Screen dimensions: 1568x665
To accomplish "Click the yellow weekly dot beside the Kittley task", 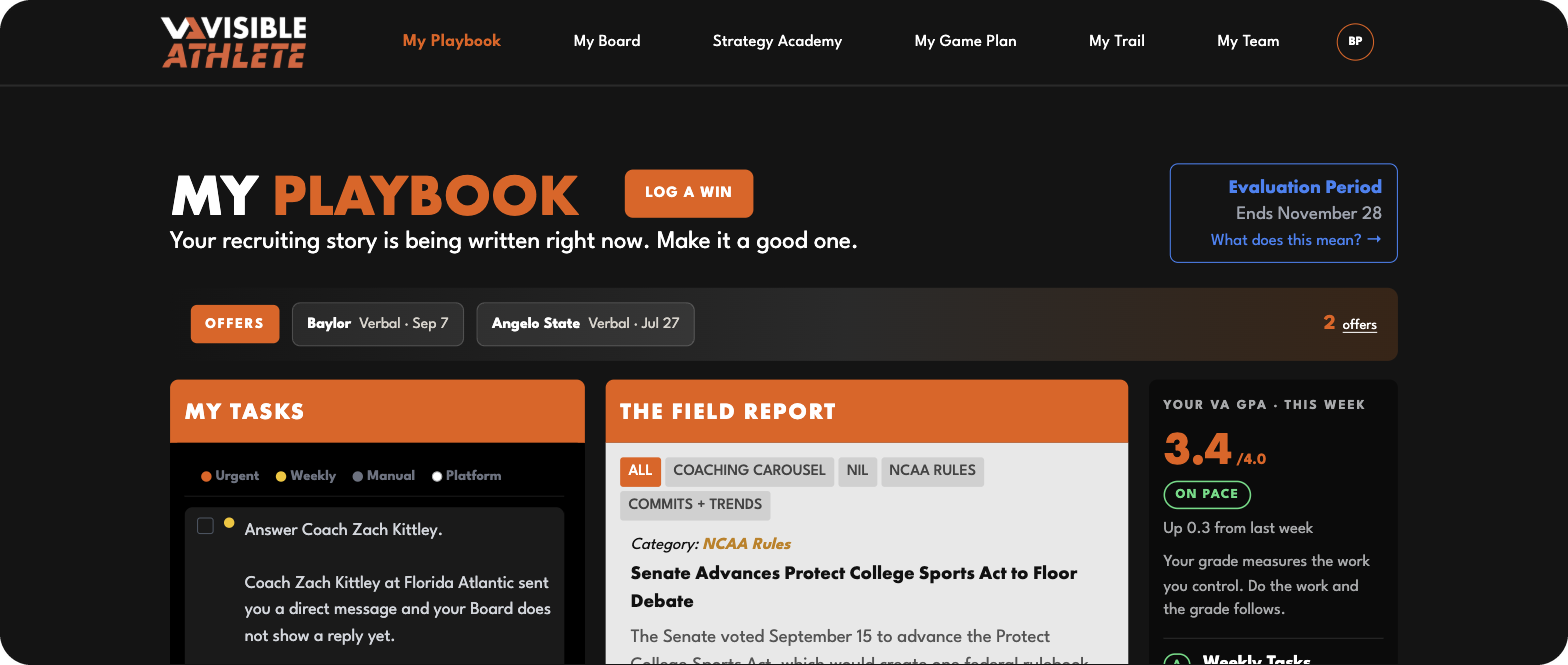I will 229,523.
